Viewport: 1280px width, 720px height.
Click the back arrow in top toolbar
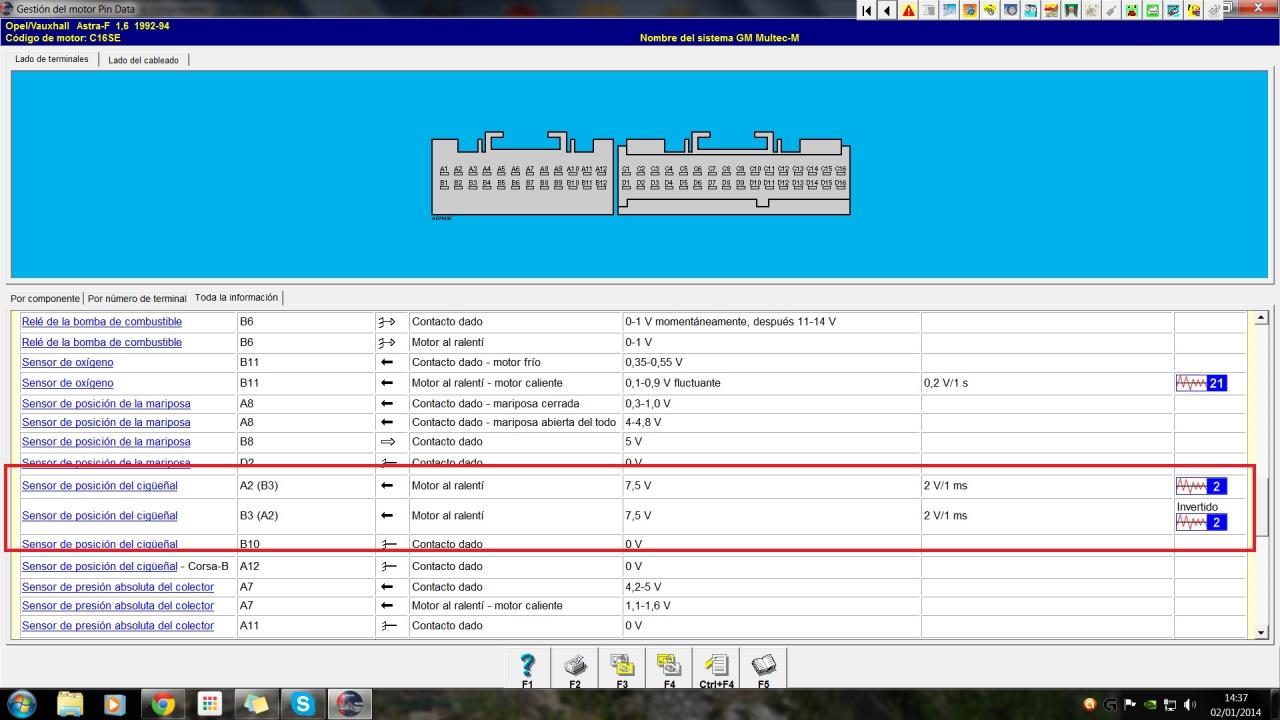(887, 10)
